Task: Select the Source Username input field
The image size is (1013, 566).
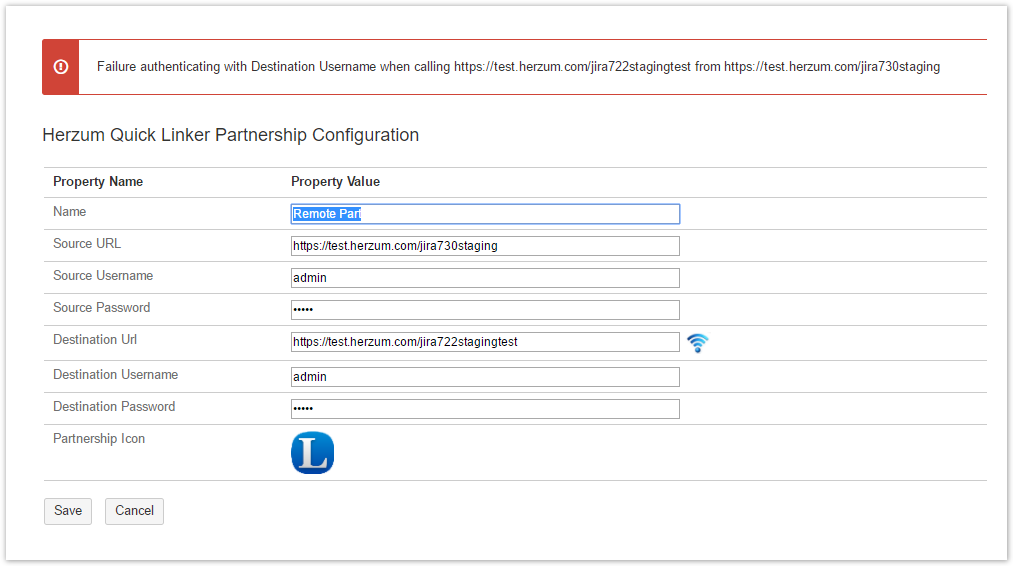Action: (485, 278)
